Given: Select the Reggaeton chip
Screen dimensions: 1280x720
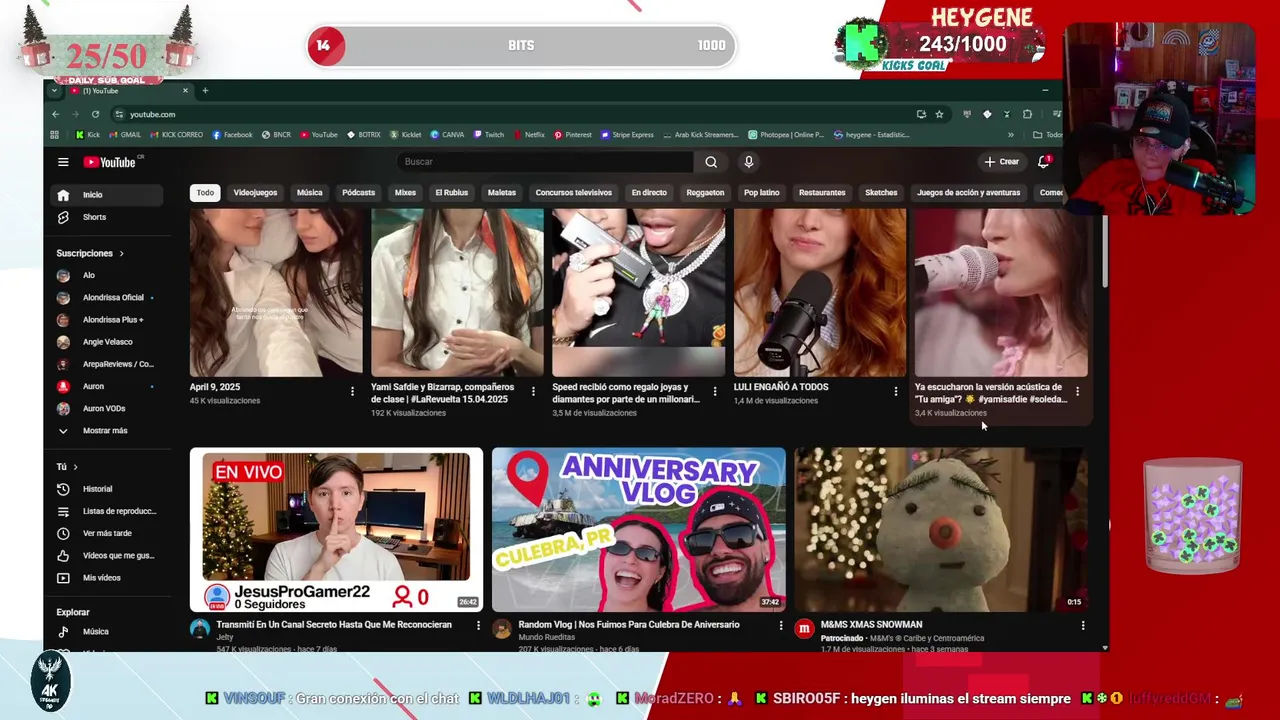Looking at the screenshot, I should [705, 193].
